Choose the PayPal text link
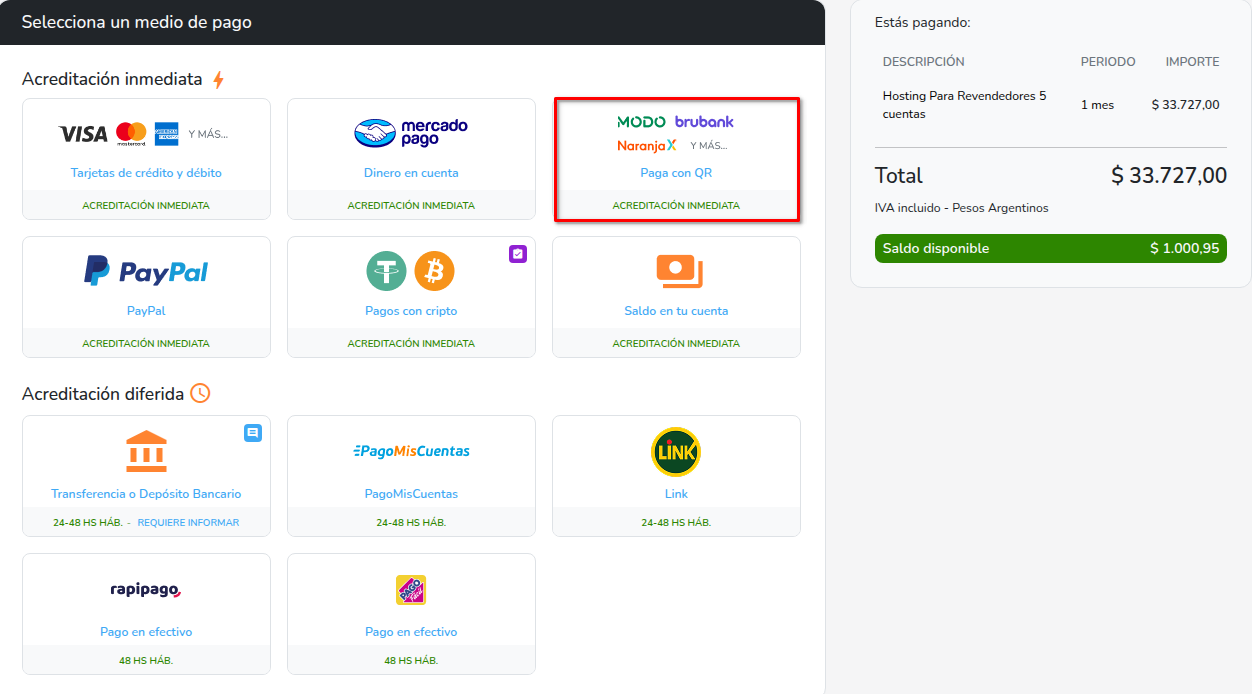The width and height of the screenshot is (1252, 694). tap(146, 311)
